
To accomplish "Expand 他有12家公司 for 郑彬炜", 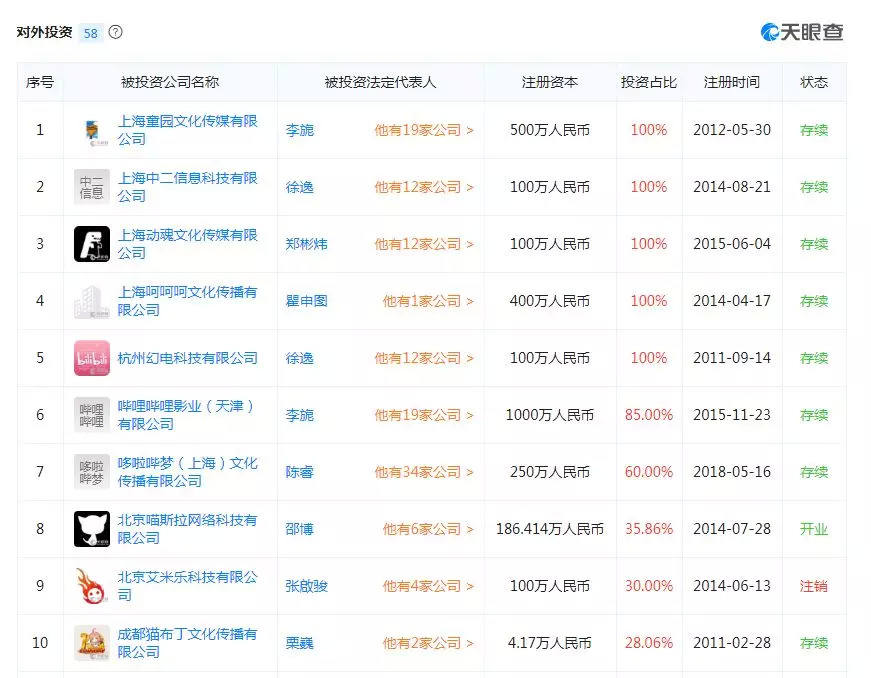I will 424,244.
